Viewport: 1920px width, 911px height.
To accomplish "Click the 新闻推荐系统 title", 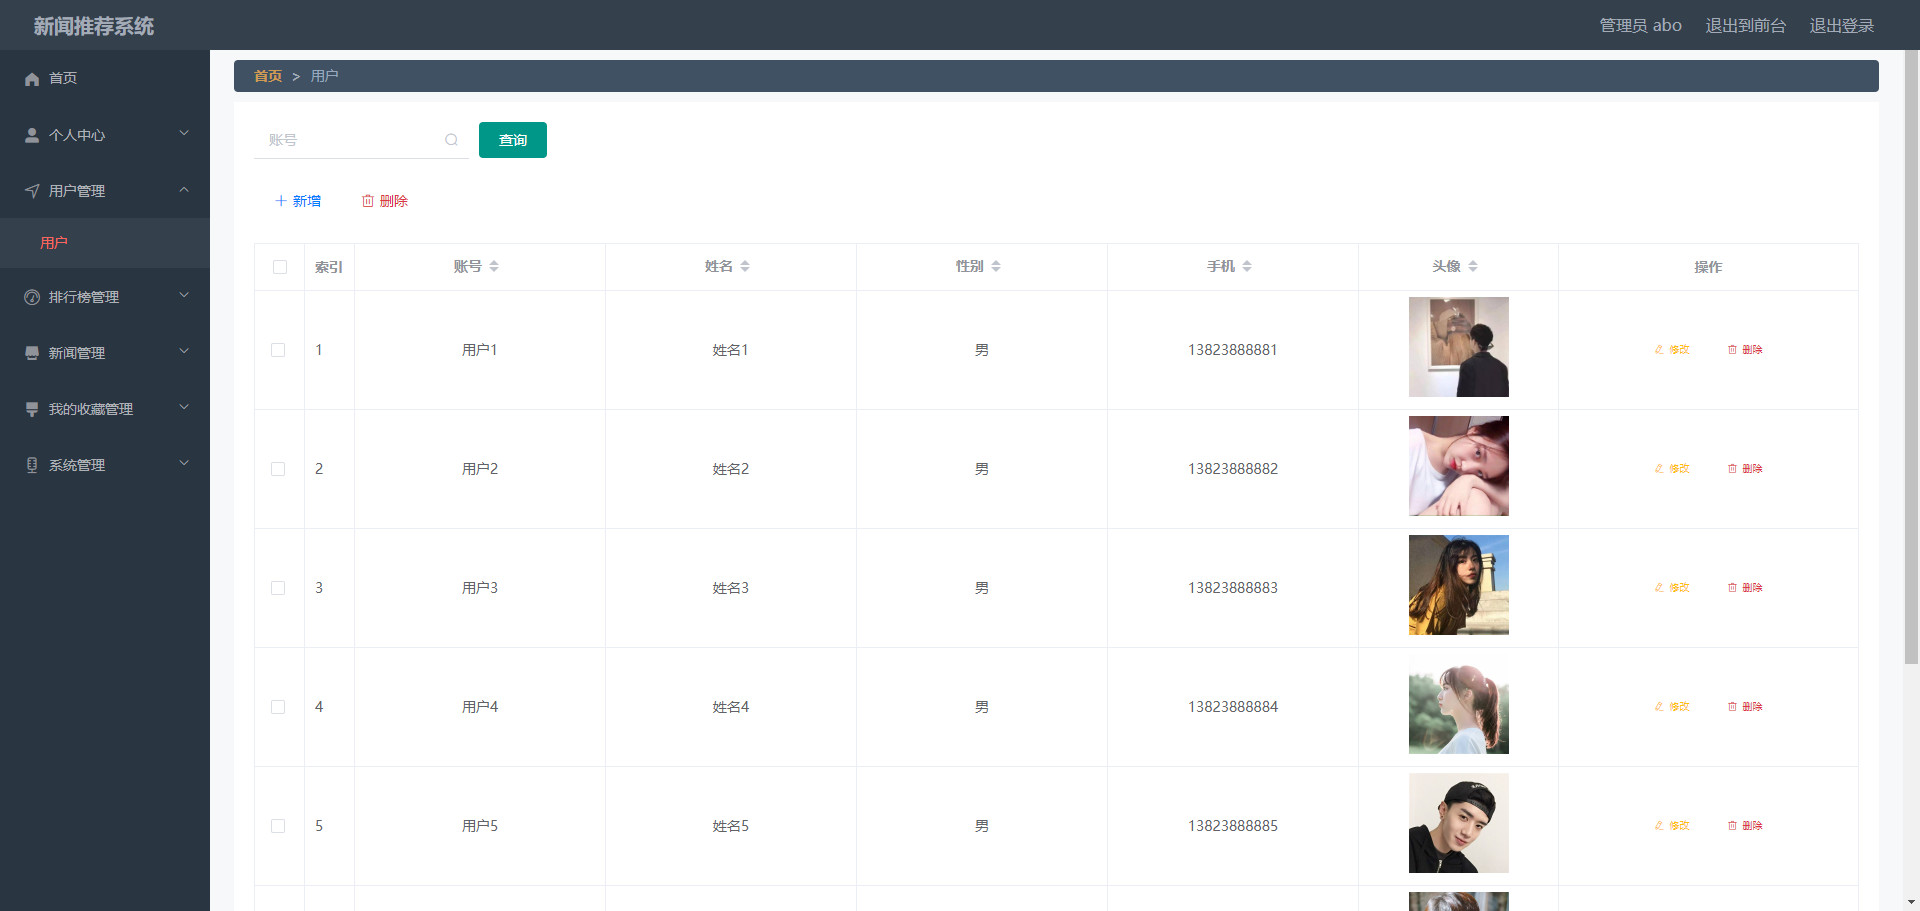I will click(94, 26).
